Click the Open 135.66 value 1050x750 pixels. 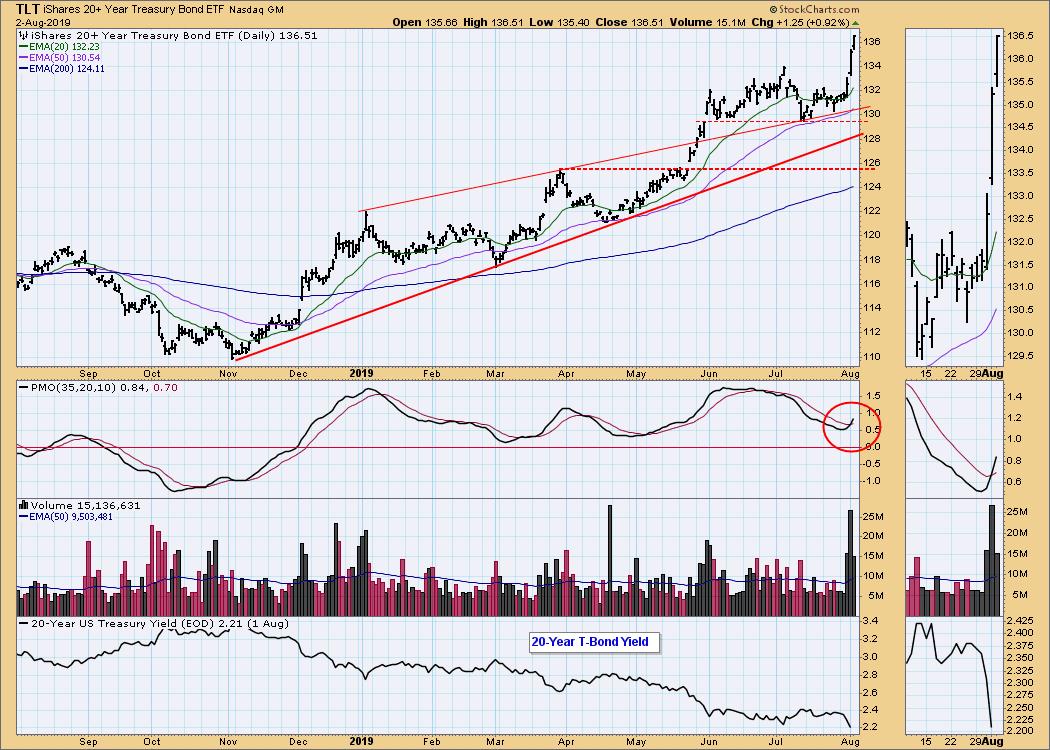click(425, 22)
